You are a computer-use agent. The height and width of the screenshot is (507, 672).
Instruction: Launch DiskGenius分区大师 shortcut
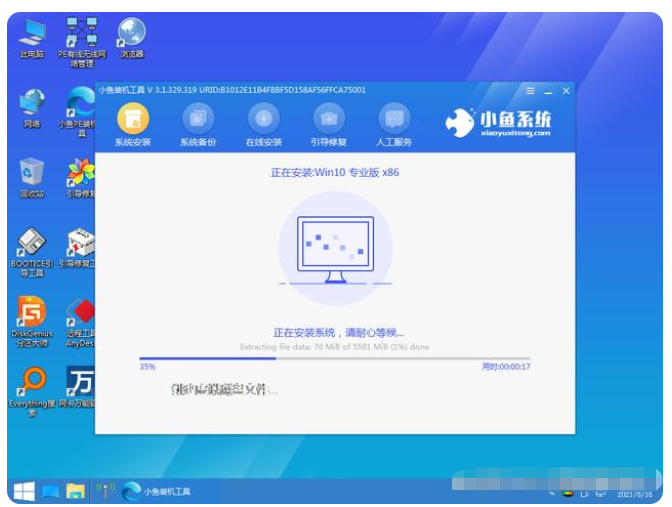tap(32, 315)
